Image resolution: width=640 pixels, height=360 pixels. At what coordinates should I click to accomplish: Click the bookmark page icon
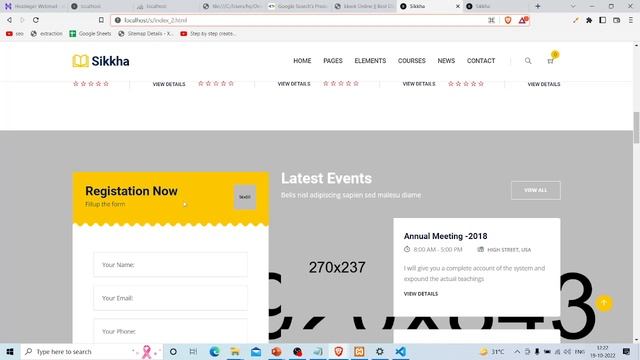click(101, 20)
